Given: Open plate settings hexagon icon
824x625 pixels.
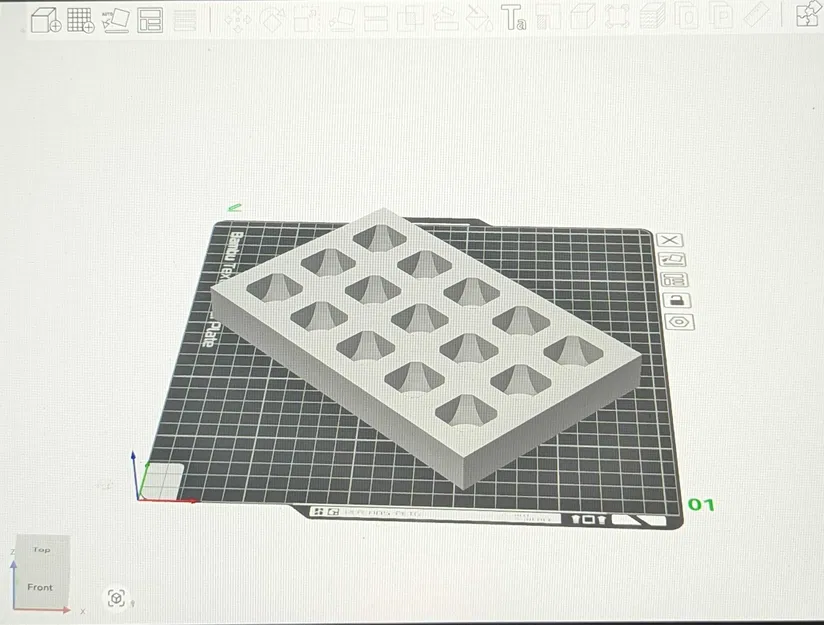Looking at the screenshot, I should [679, 322].
